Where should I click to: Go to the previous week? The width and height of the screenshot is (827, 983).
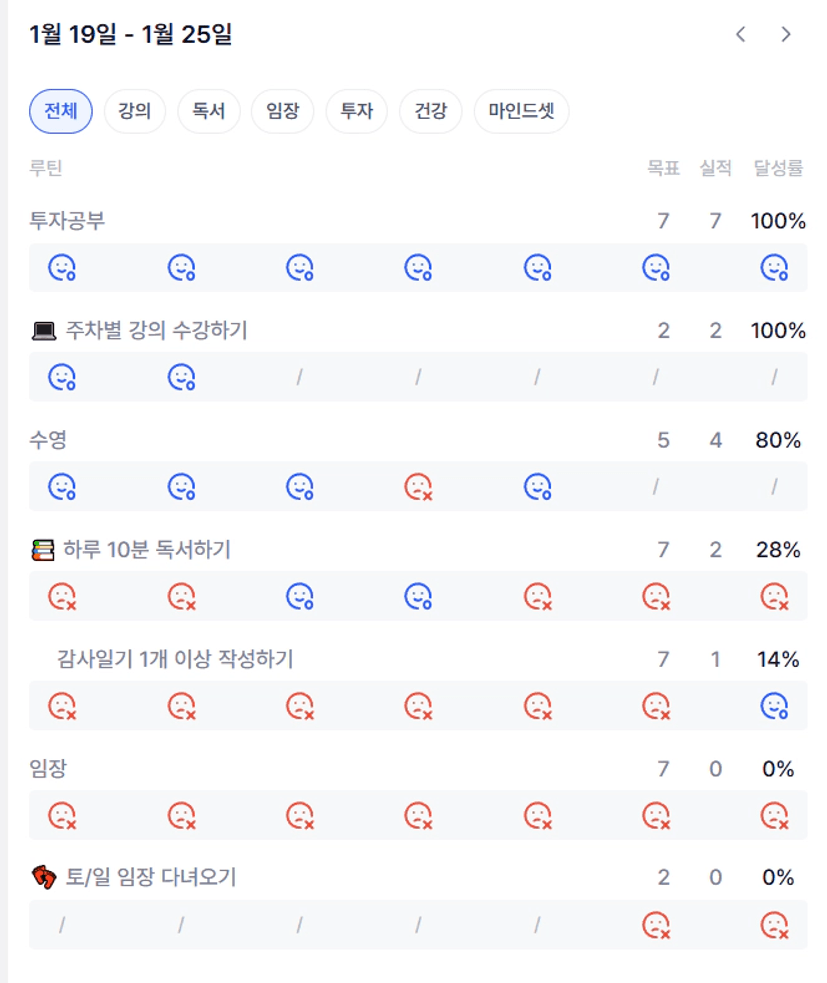pyautogui.click(x=741, y=35)
